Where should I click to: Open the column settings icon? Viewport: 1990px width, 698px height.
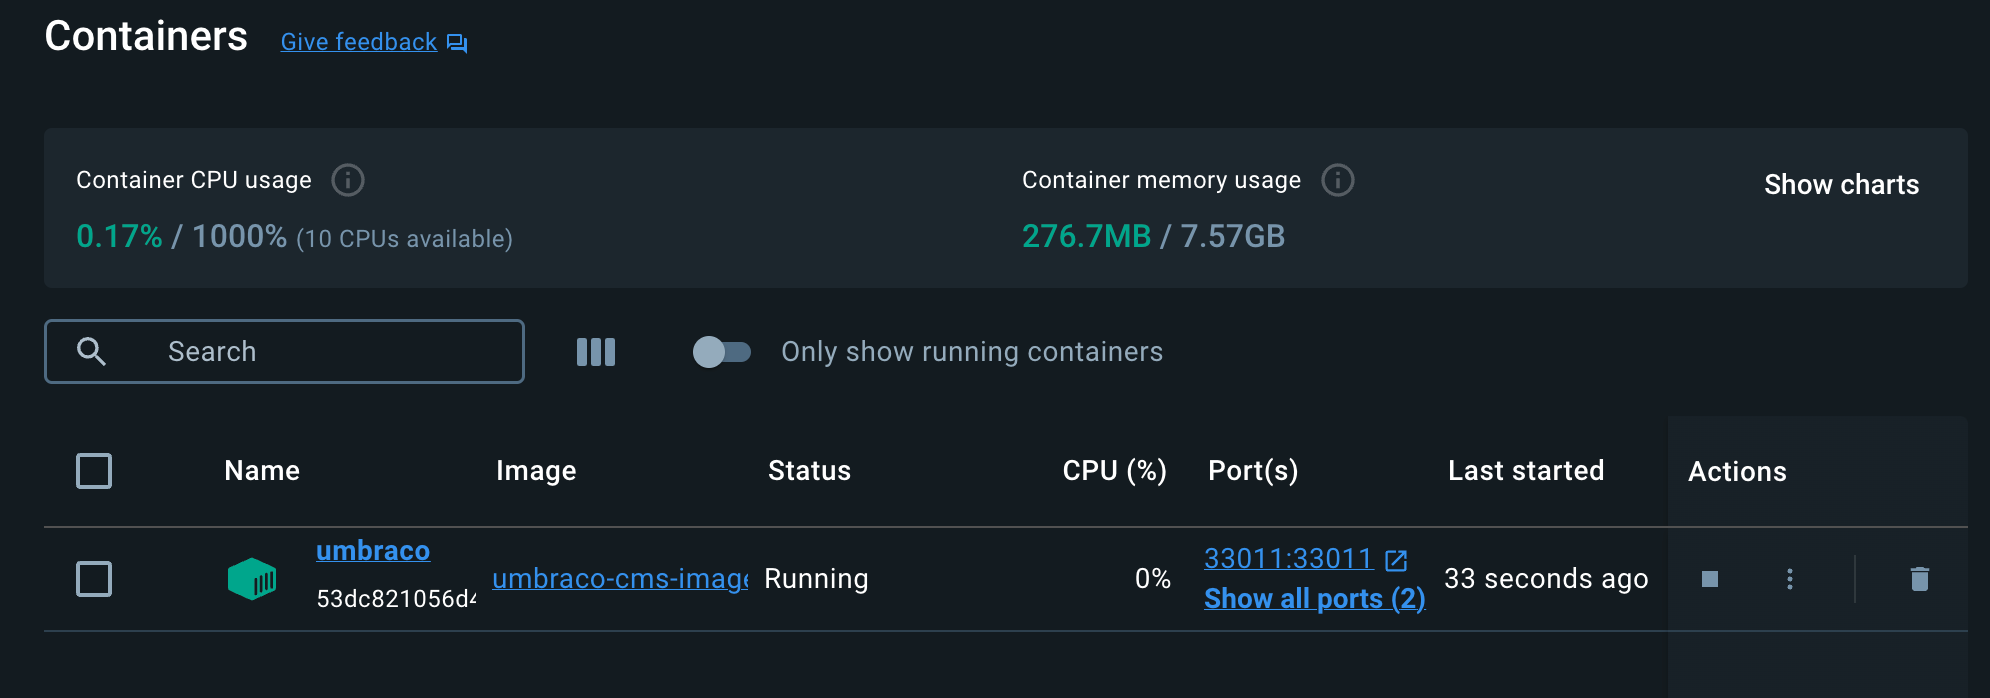(x=596, y=352)
